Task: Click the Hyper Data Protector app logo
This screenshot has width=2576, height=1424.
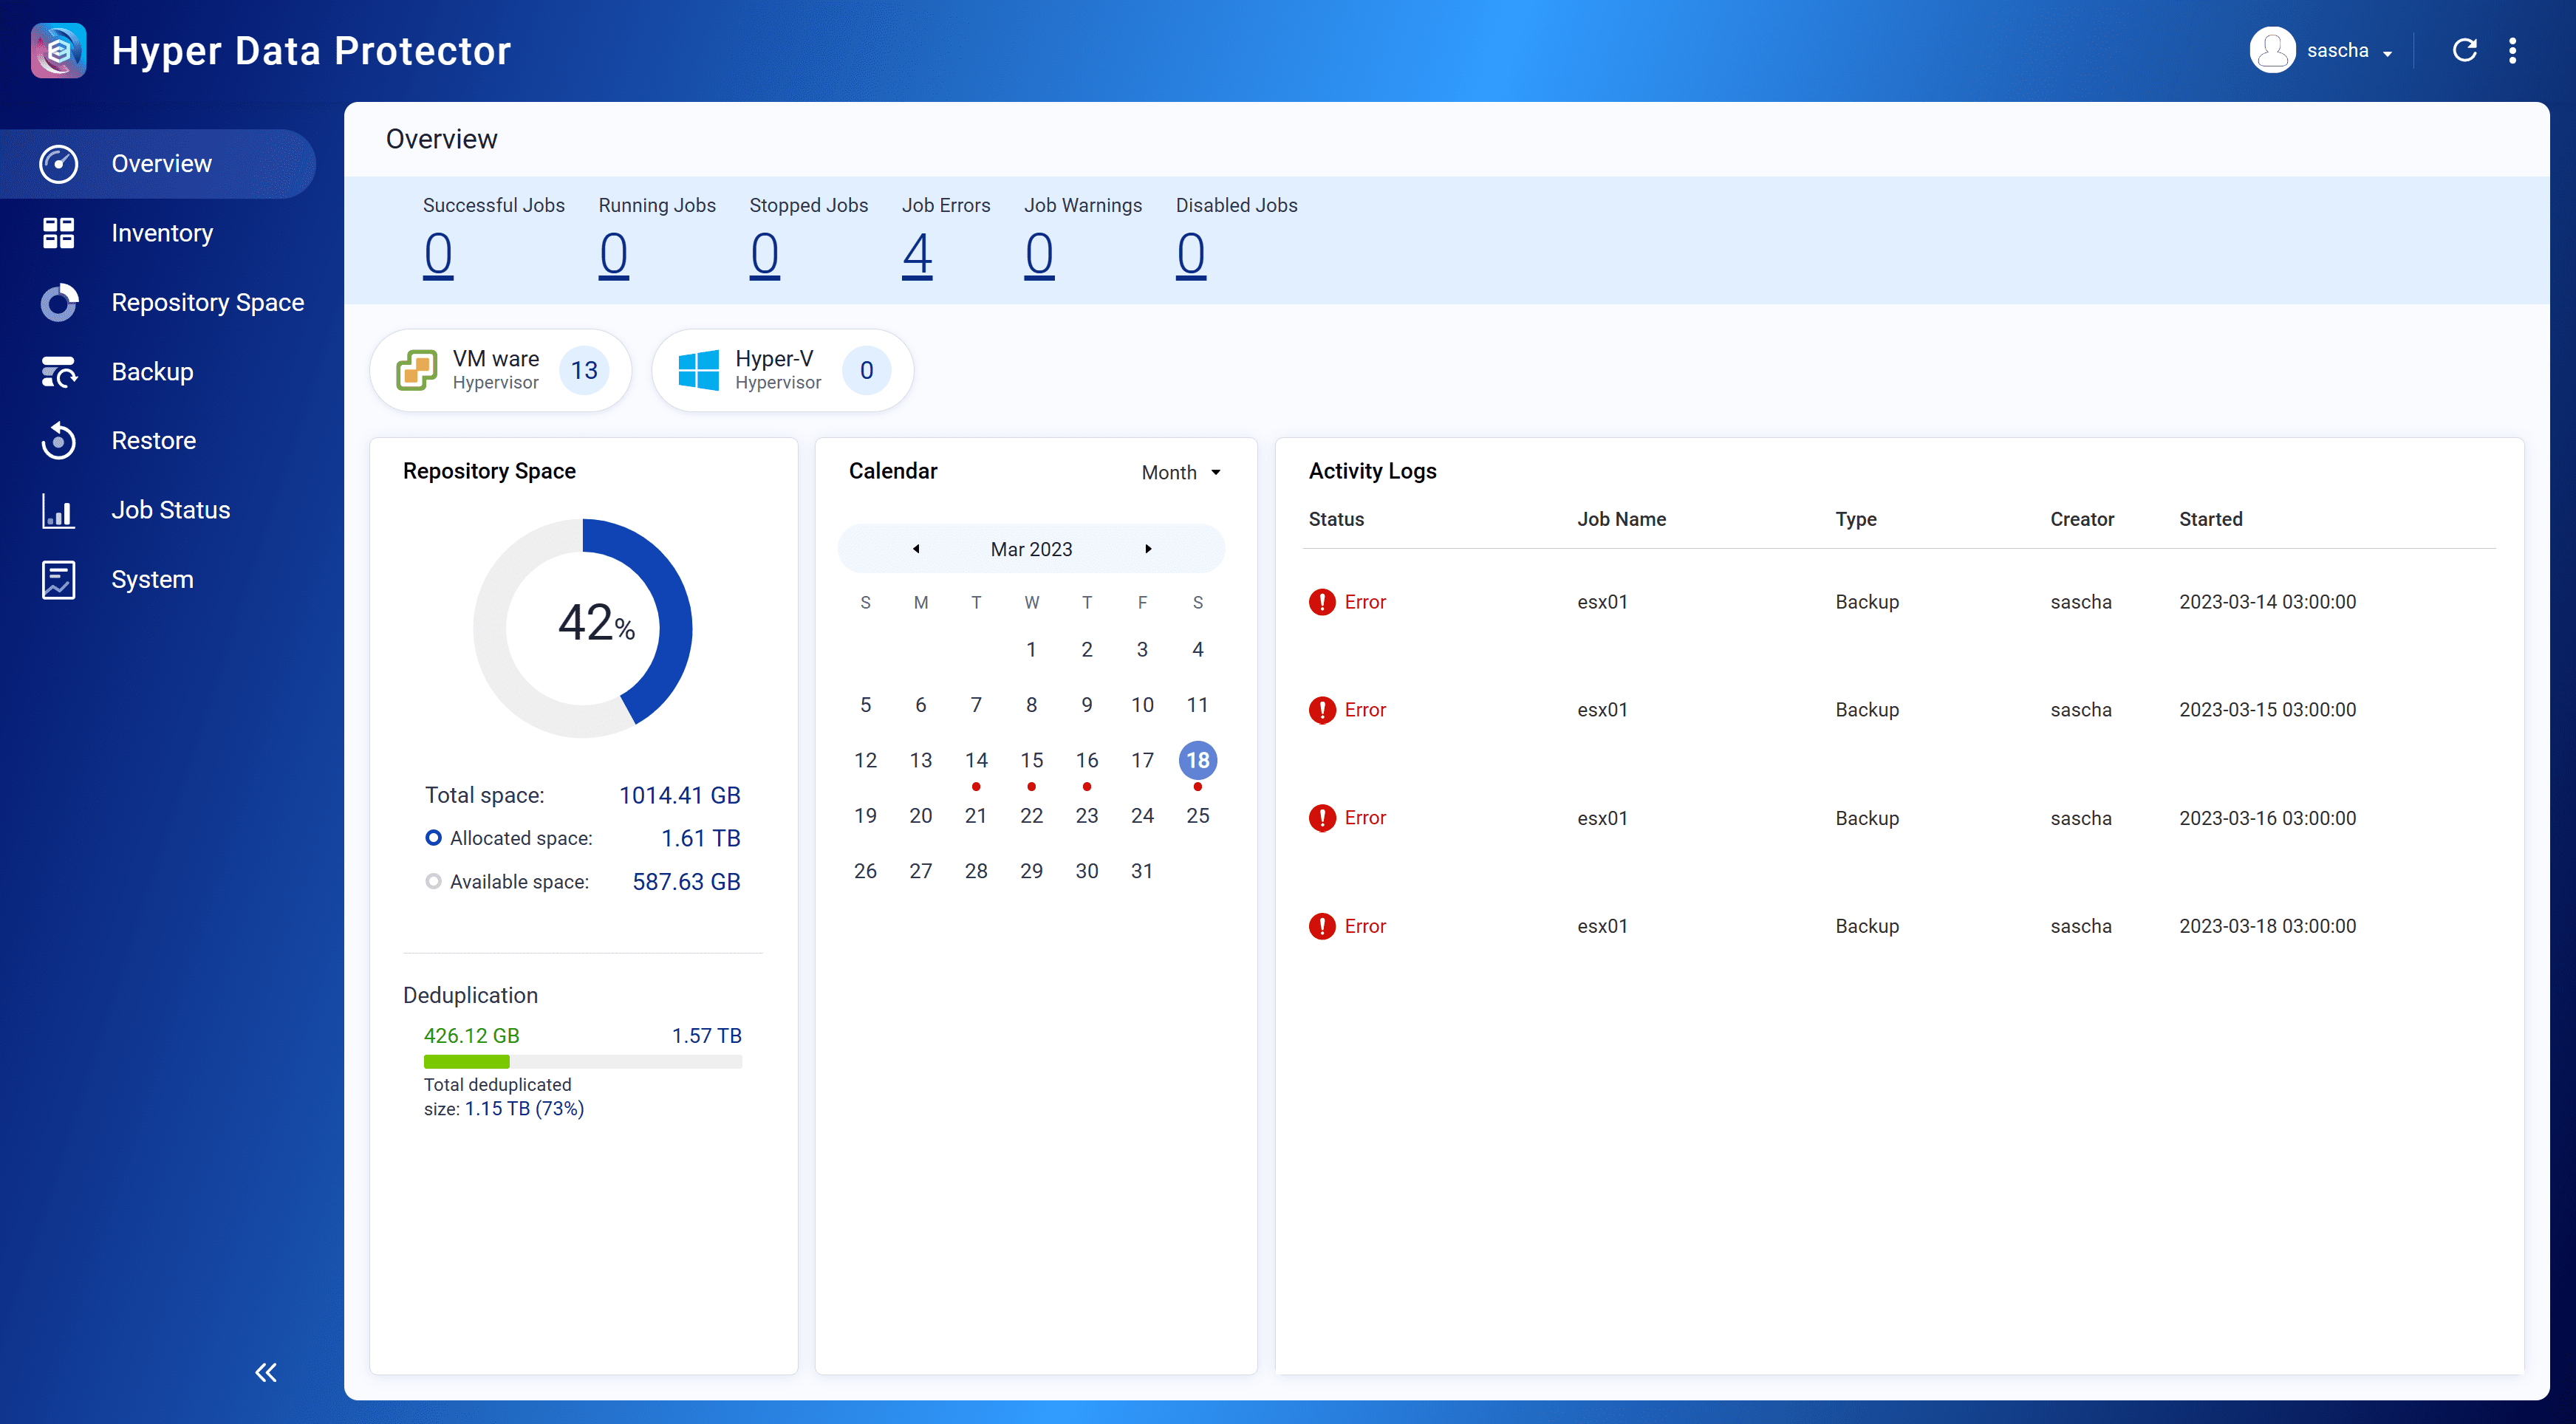Action: [58, 50]
